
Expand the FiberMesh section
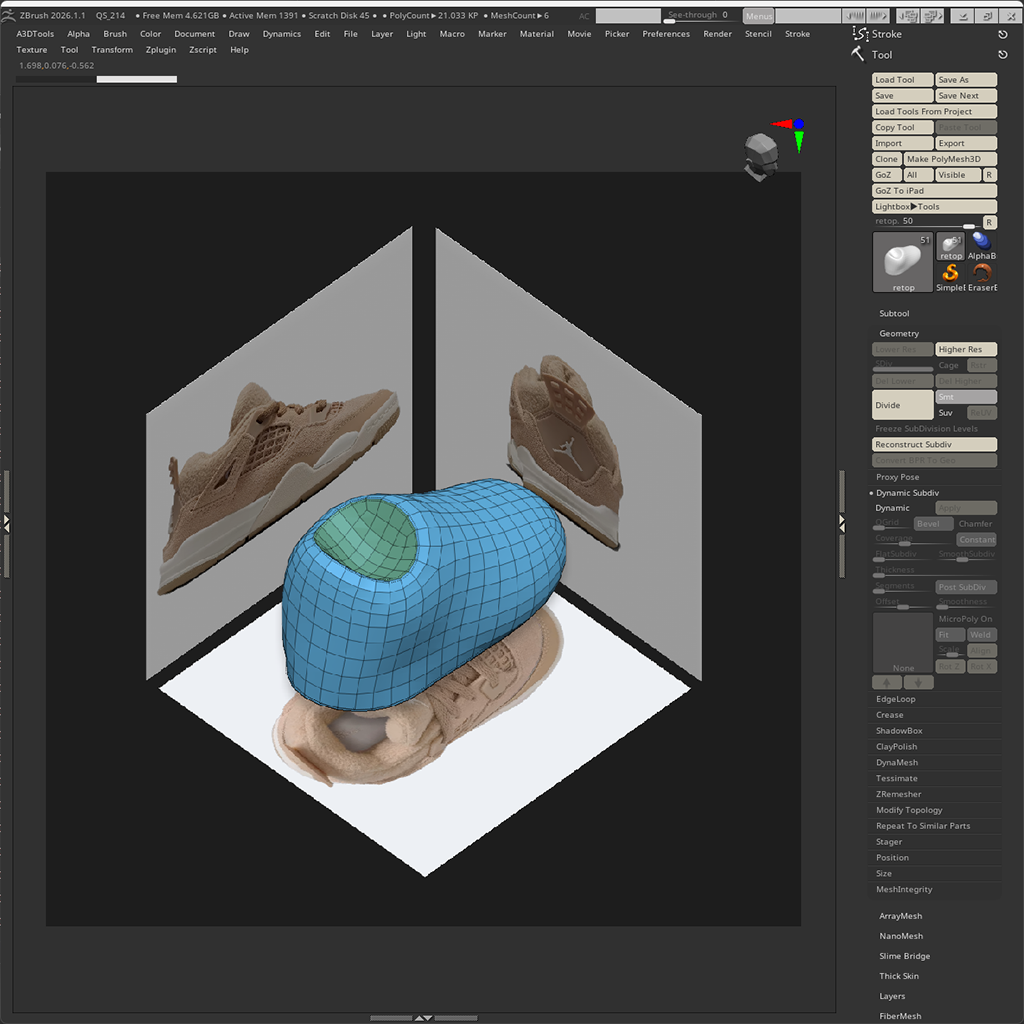(x=901, y=1016)
